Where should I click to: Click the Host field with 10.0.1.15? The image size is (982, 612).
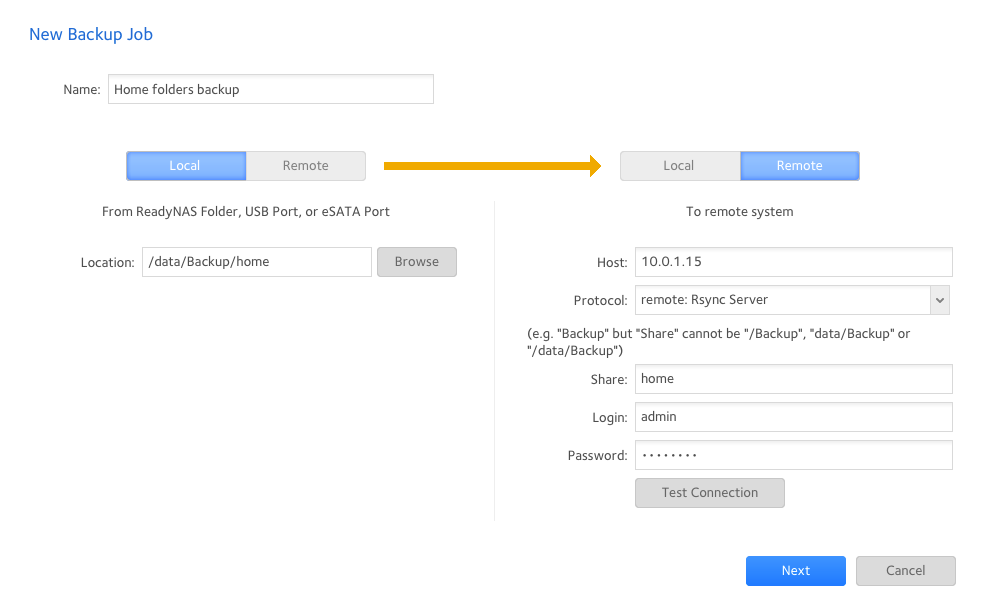pos(793,262)
